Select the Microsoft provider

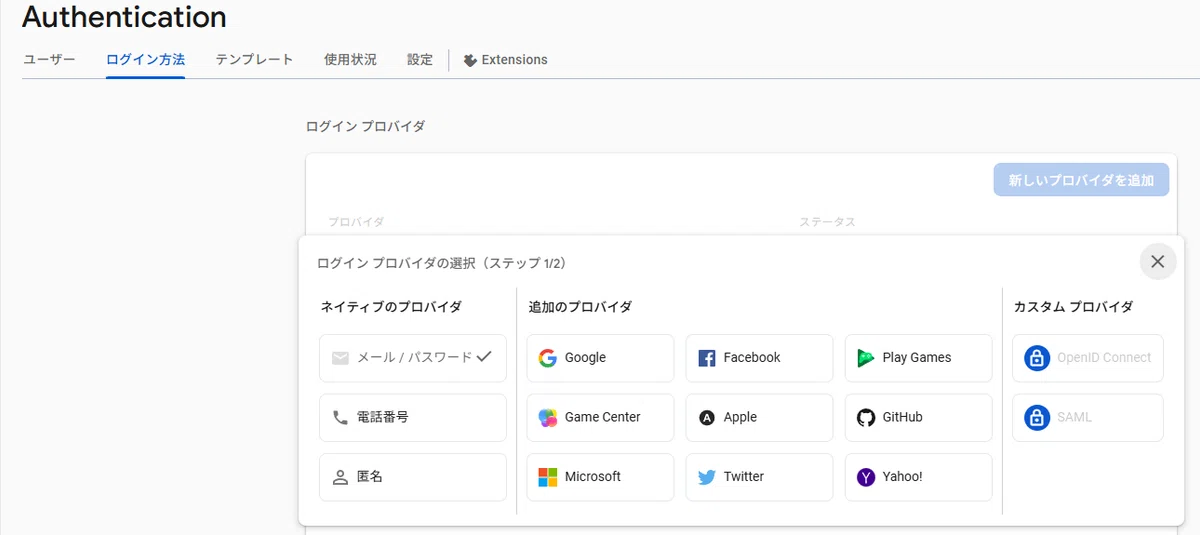click(600, 477)
